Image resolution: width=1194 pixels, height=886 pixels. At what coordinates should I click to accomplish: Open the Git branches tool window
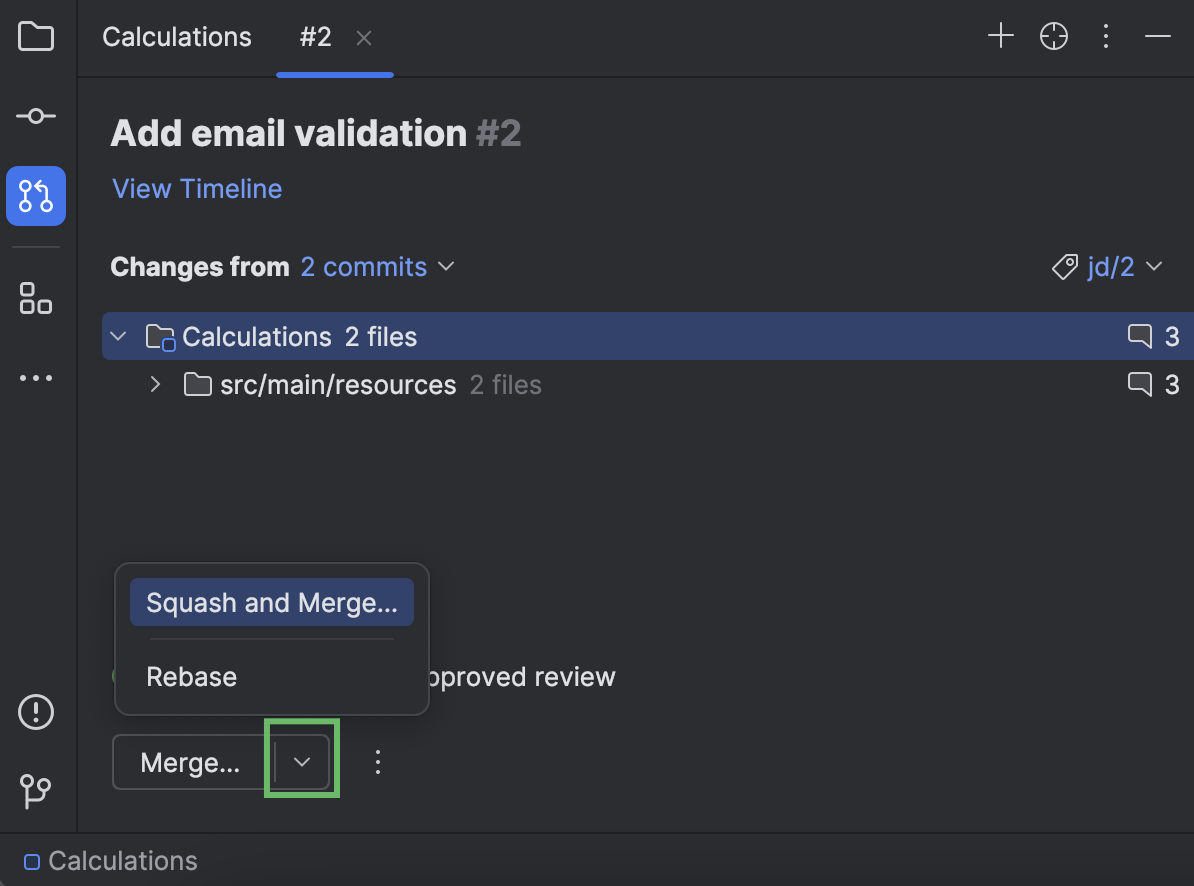pos(36,791)
